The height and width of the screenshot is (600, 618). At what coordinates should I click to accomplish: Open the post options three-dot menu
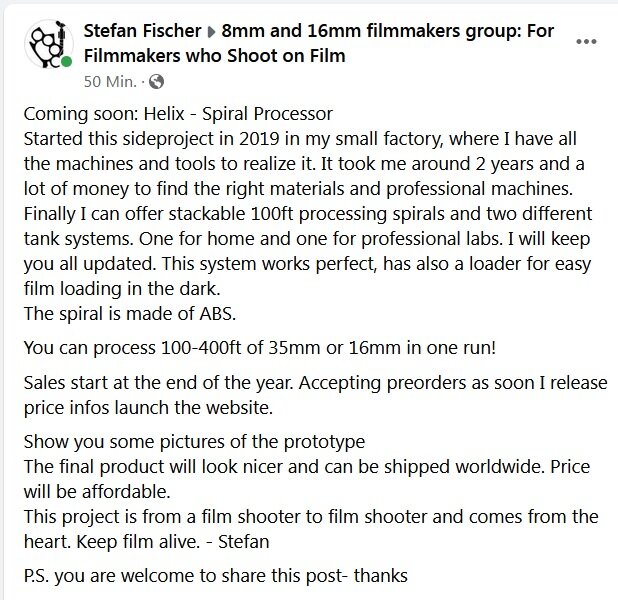(586, 41)
